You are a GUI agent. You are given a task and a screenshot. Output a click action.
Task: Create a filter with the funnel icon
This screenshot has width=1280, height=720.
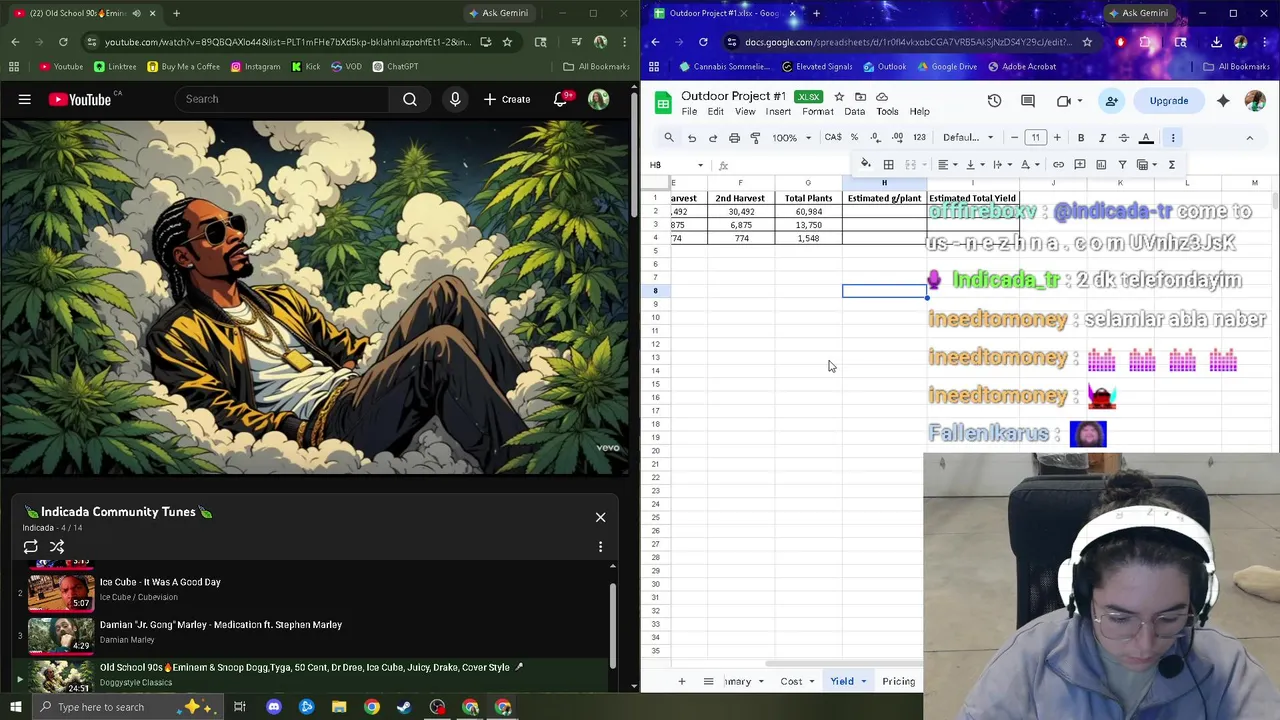(x=1122, y=164)
